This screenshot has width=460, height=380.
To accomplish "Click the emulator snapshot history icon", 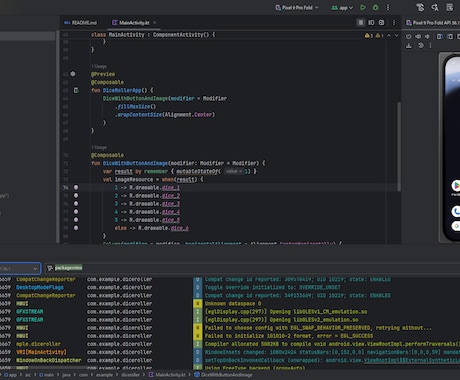I will click(x=421, y=45).
